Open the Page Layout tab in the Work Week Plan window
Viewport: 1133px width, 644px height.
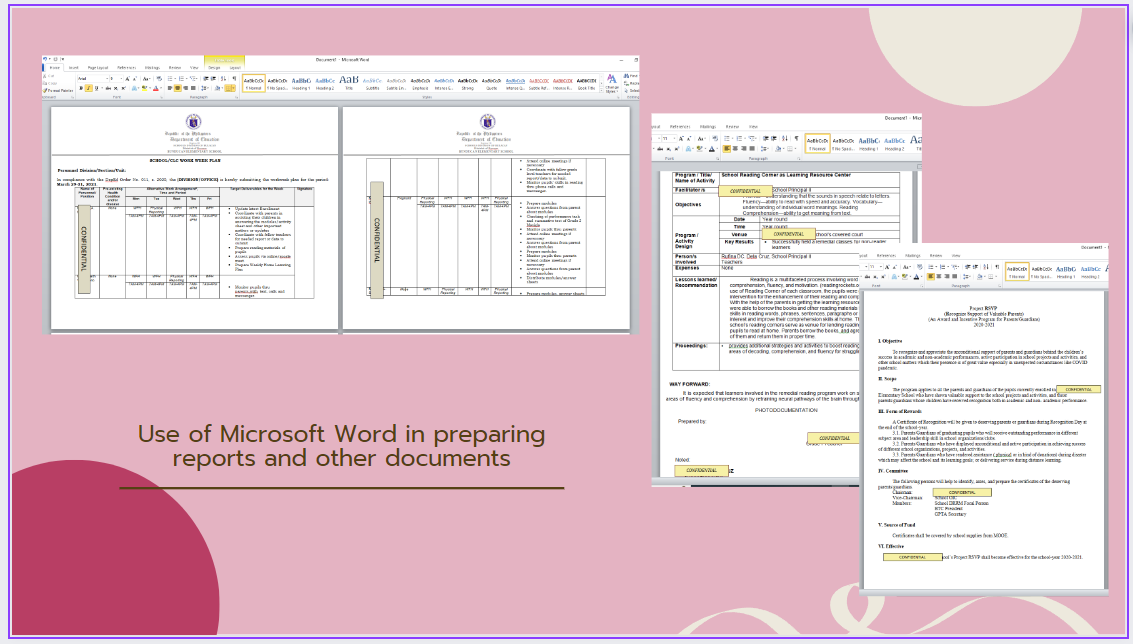coord(98,67)
